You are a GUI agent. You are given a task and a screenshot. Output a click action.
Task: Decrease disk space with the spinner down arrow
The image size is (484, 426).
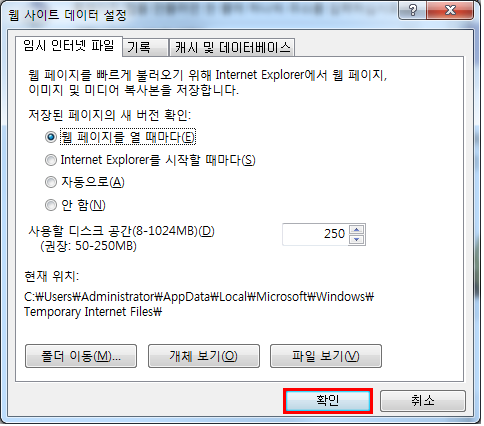357,240
